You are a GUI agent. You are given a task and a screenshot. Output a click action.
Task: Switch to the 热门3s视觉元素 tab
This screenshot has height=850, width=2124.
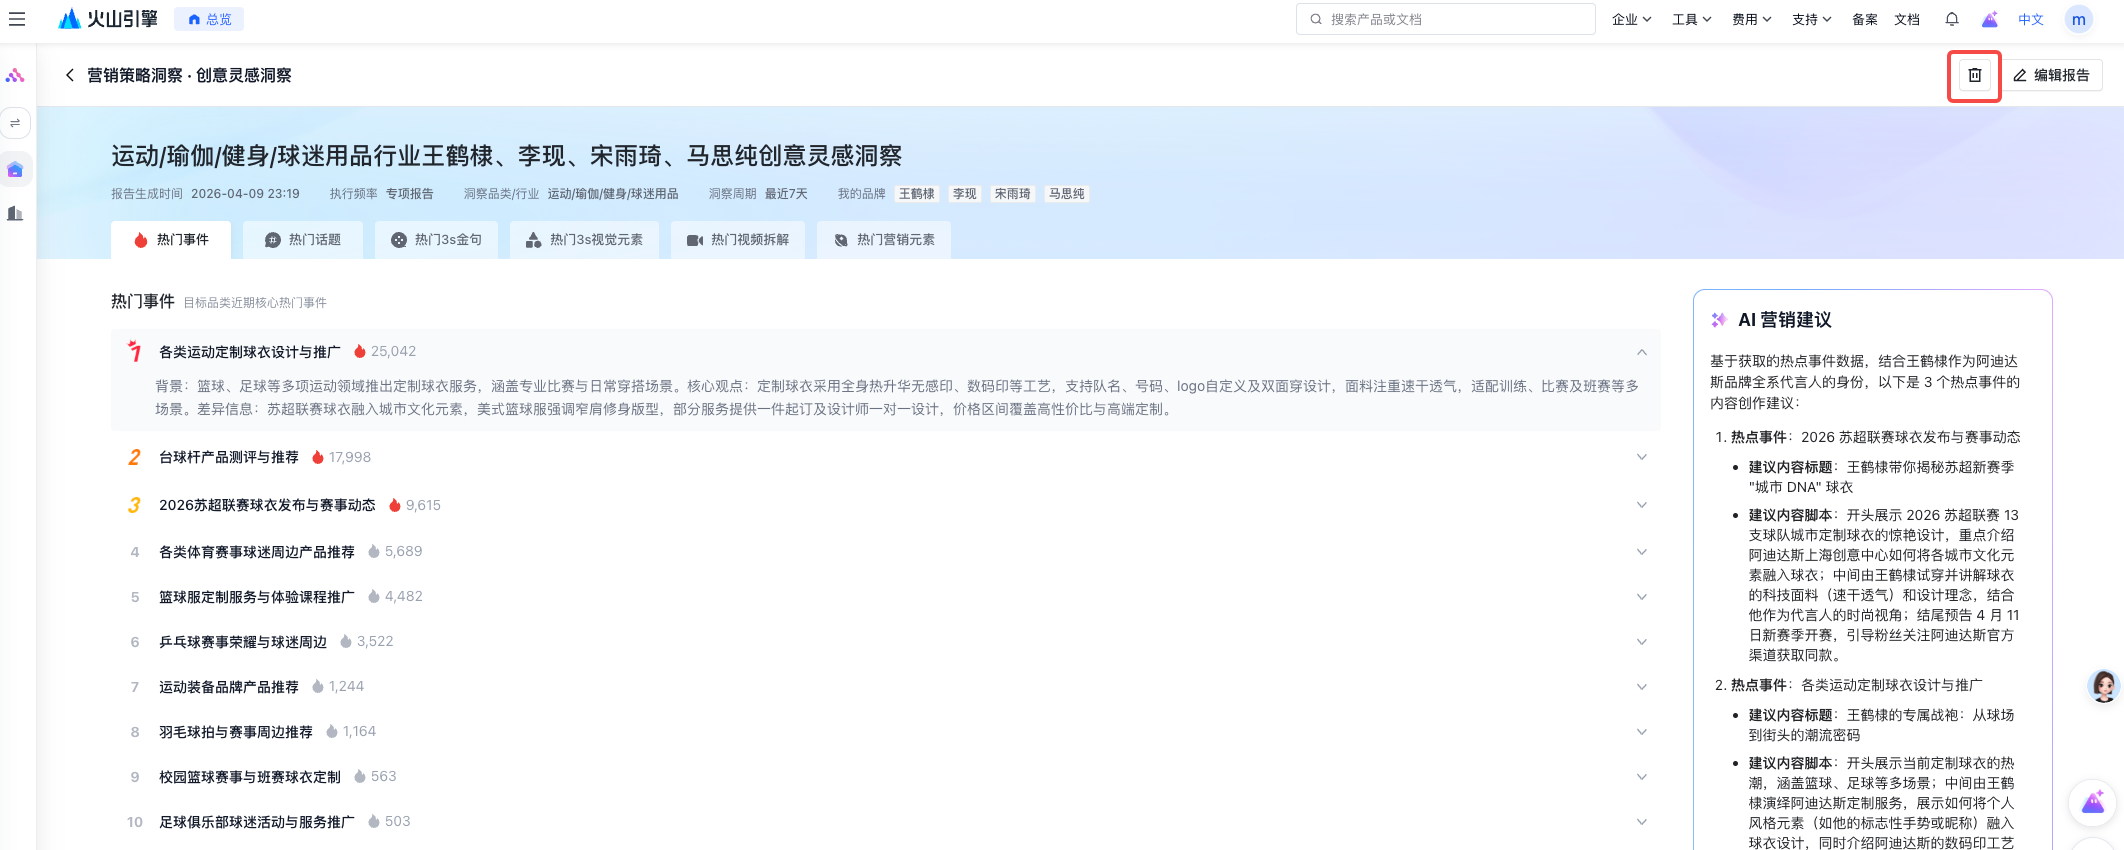click(584, 240)
